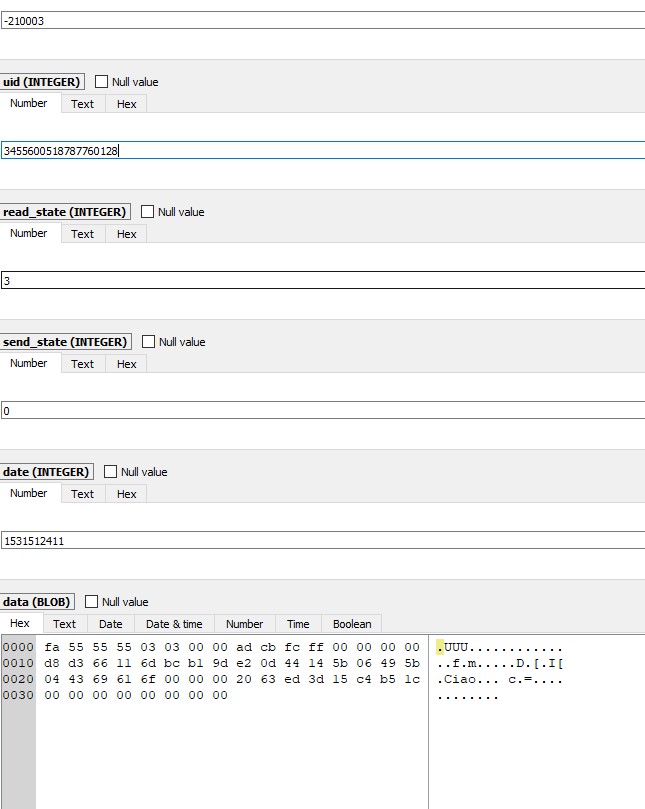Select the Hex tab of data BLOB
The width and height of the screenshot is (645, 809).
[20, 623]
